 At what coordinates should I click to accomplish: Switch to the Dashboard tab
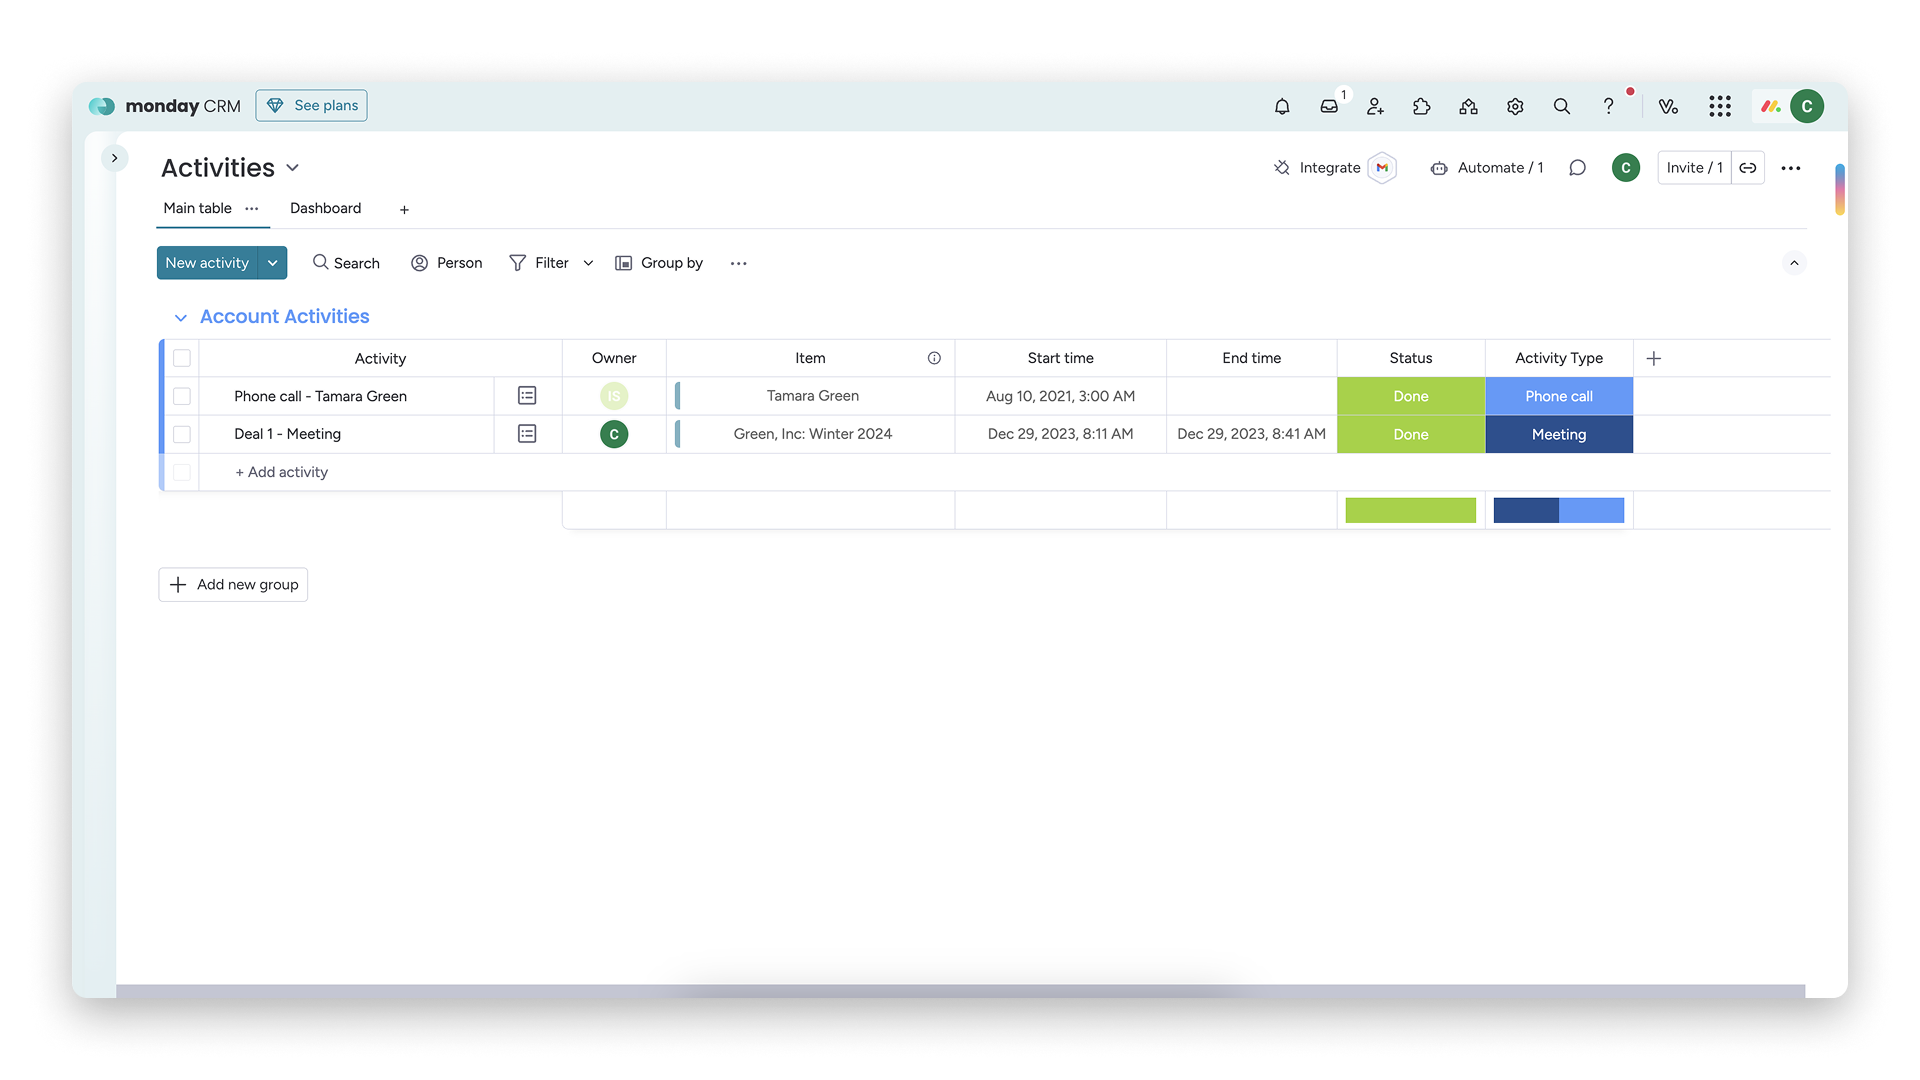click(x=326, y=208)
